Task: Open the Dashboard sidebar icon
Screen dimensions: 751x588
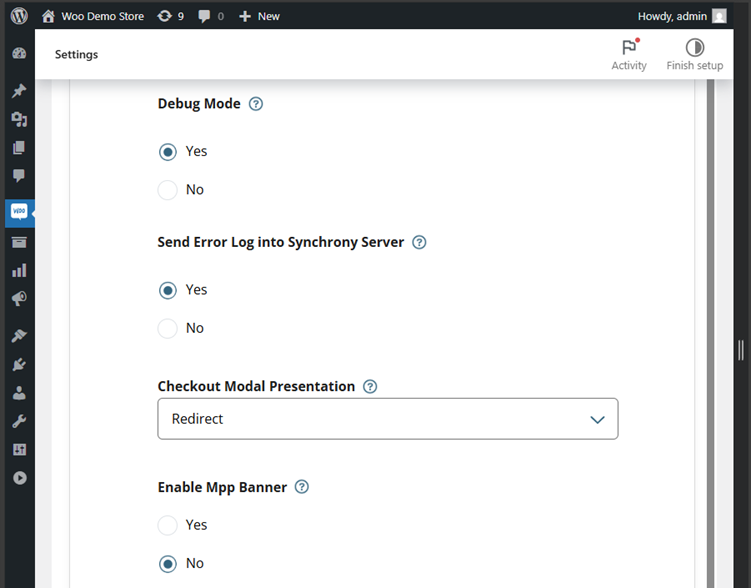Action: click(19, 54)
